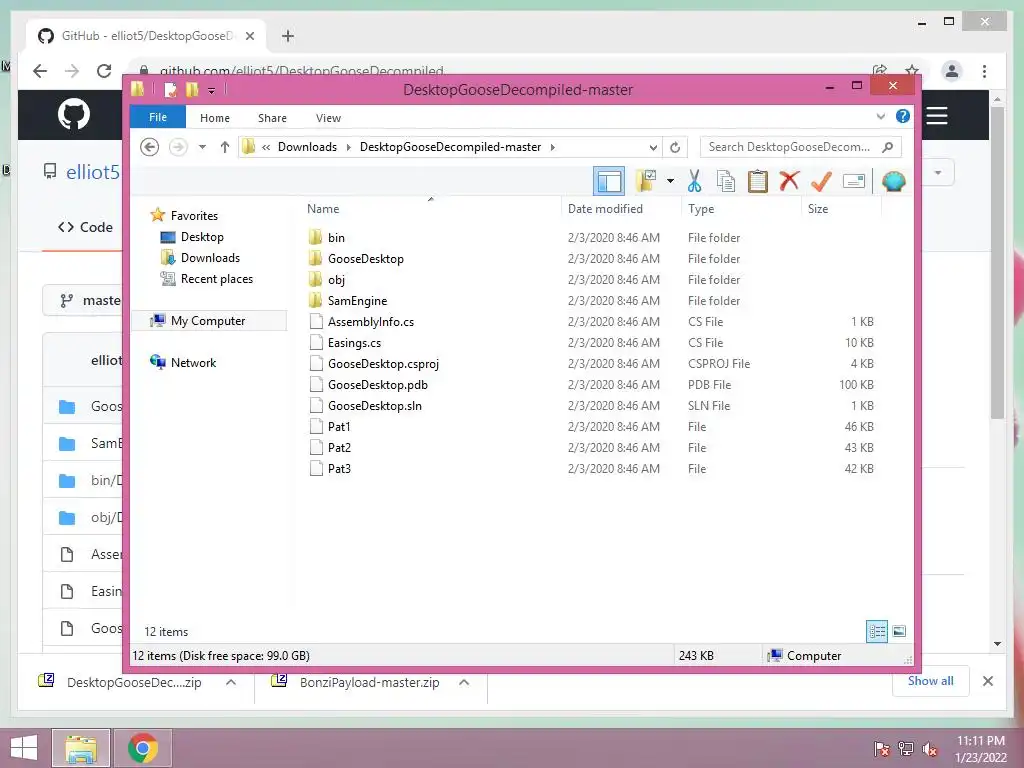The height and width of the screenshot is (768, 1024).
Task: Select Desktop in navigation pane
Action: click(x=202, y=236)
